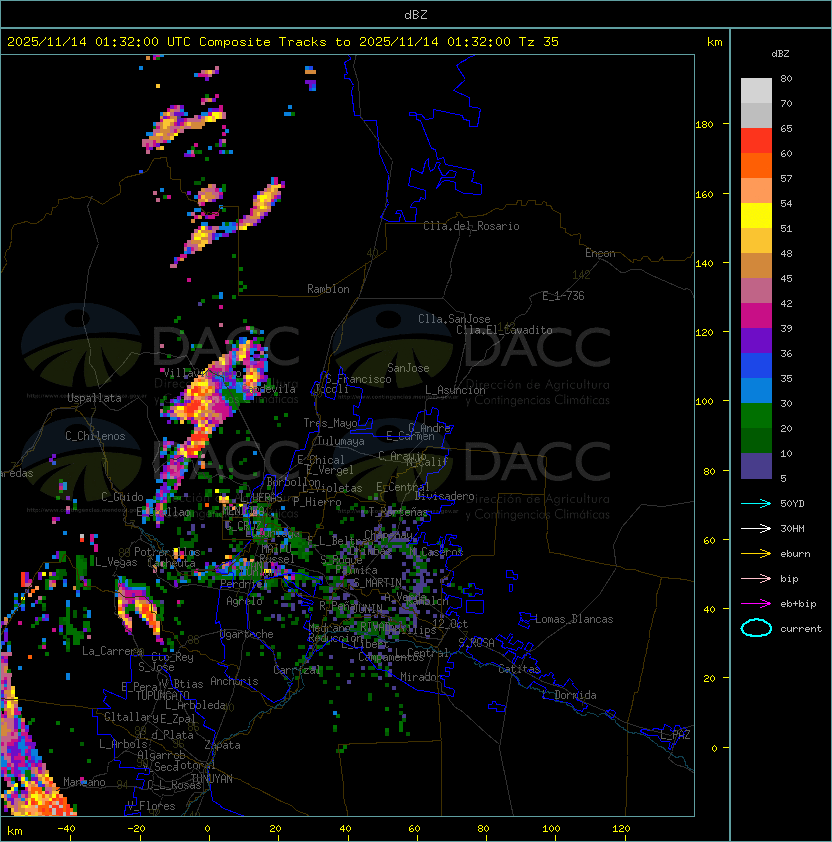
Task: Select the dark orange legend color band
Action: pos(756,165)
